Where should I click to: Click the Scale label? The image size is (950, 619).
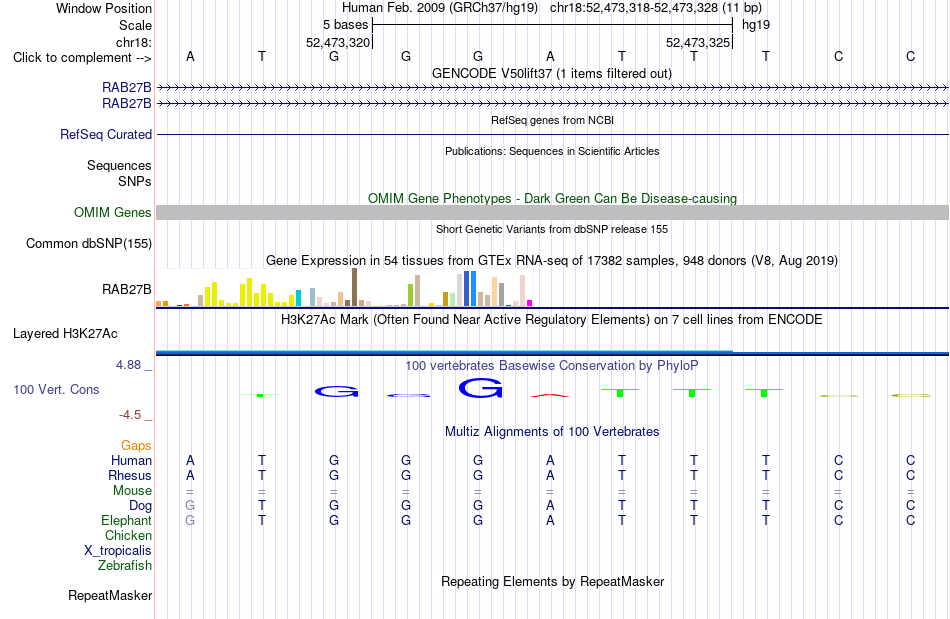(136, 25)
